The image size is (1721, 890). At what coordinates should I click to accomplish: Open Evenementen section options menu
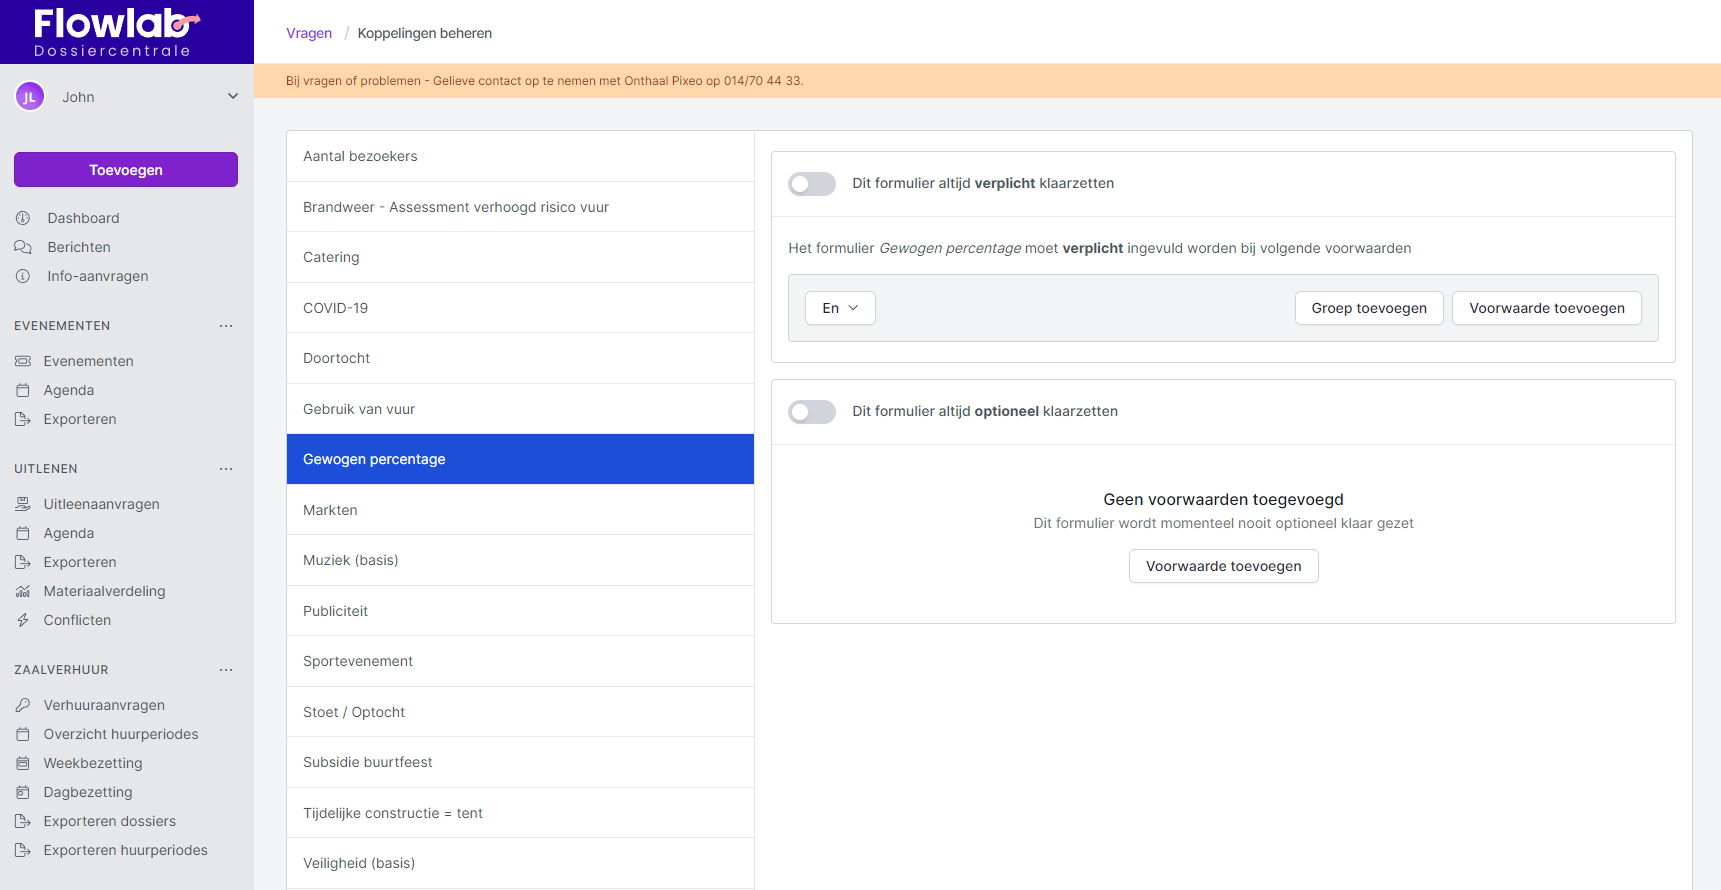226,326
